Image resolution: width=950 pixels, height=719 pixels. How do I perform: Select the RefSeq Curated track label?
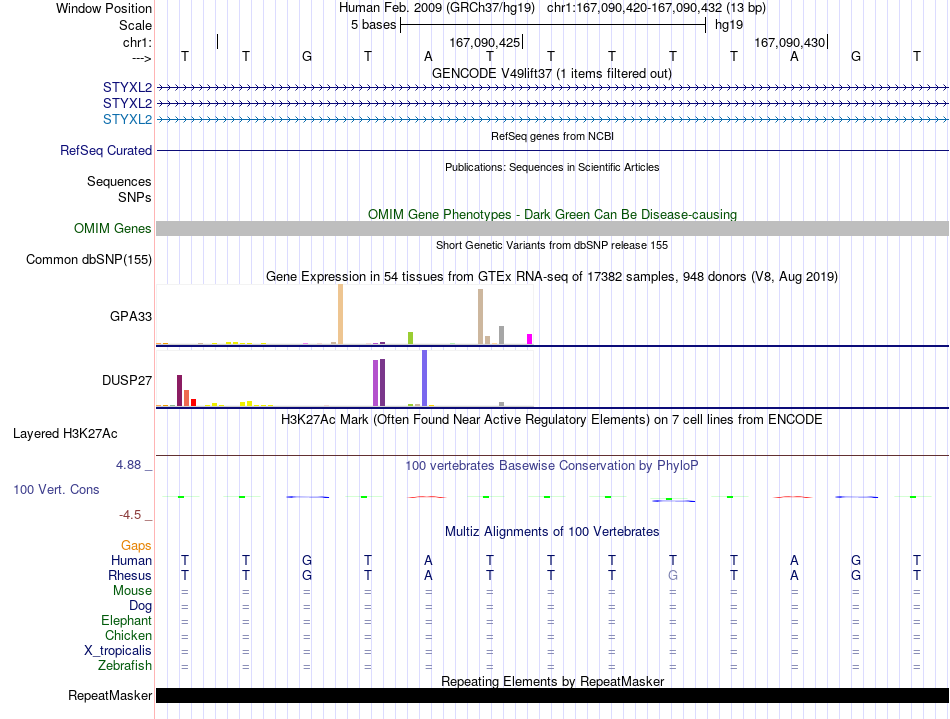(105, 150)
